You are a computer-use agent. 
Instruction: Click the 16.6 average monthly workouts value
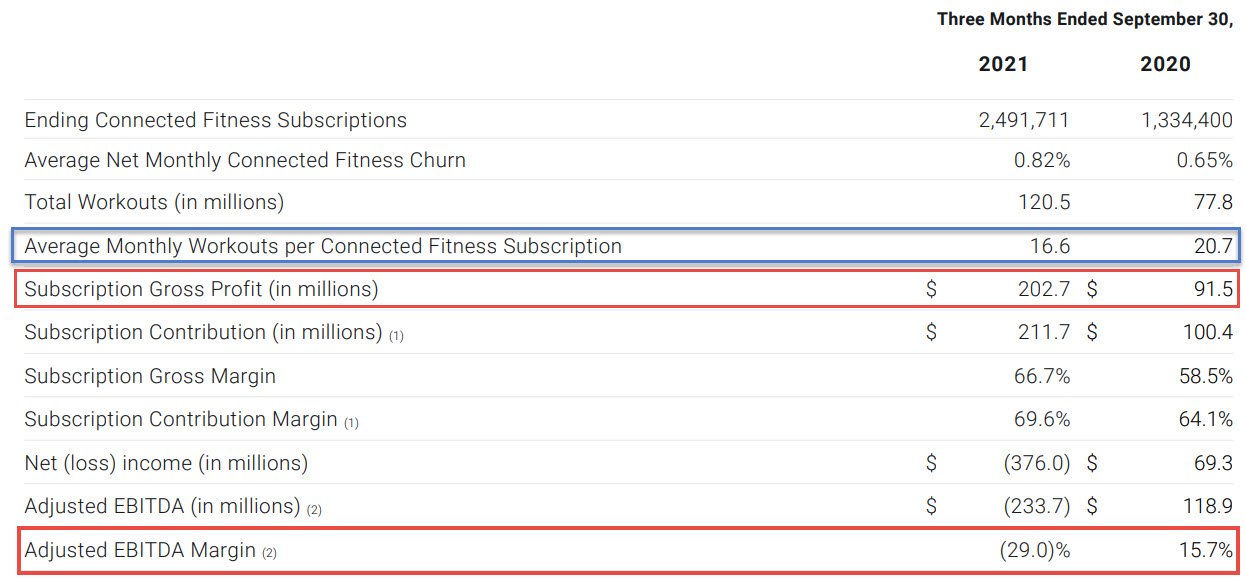1049,246
